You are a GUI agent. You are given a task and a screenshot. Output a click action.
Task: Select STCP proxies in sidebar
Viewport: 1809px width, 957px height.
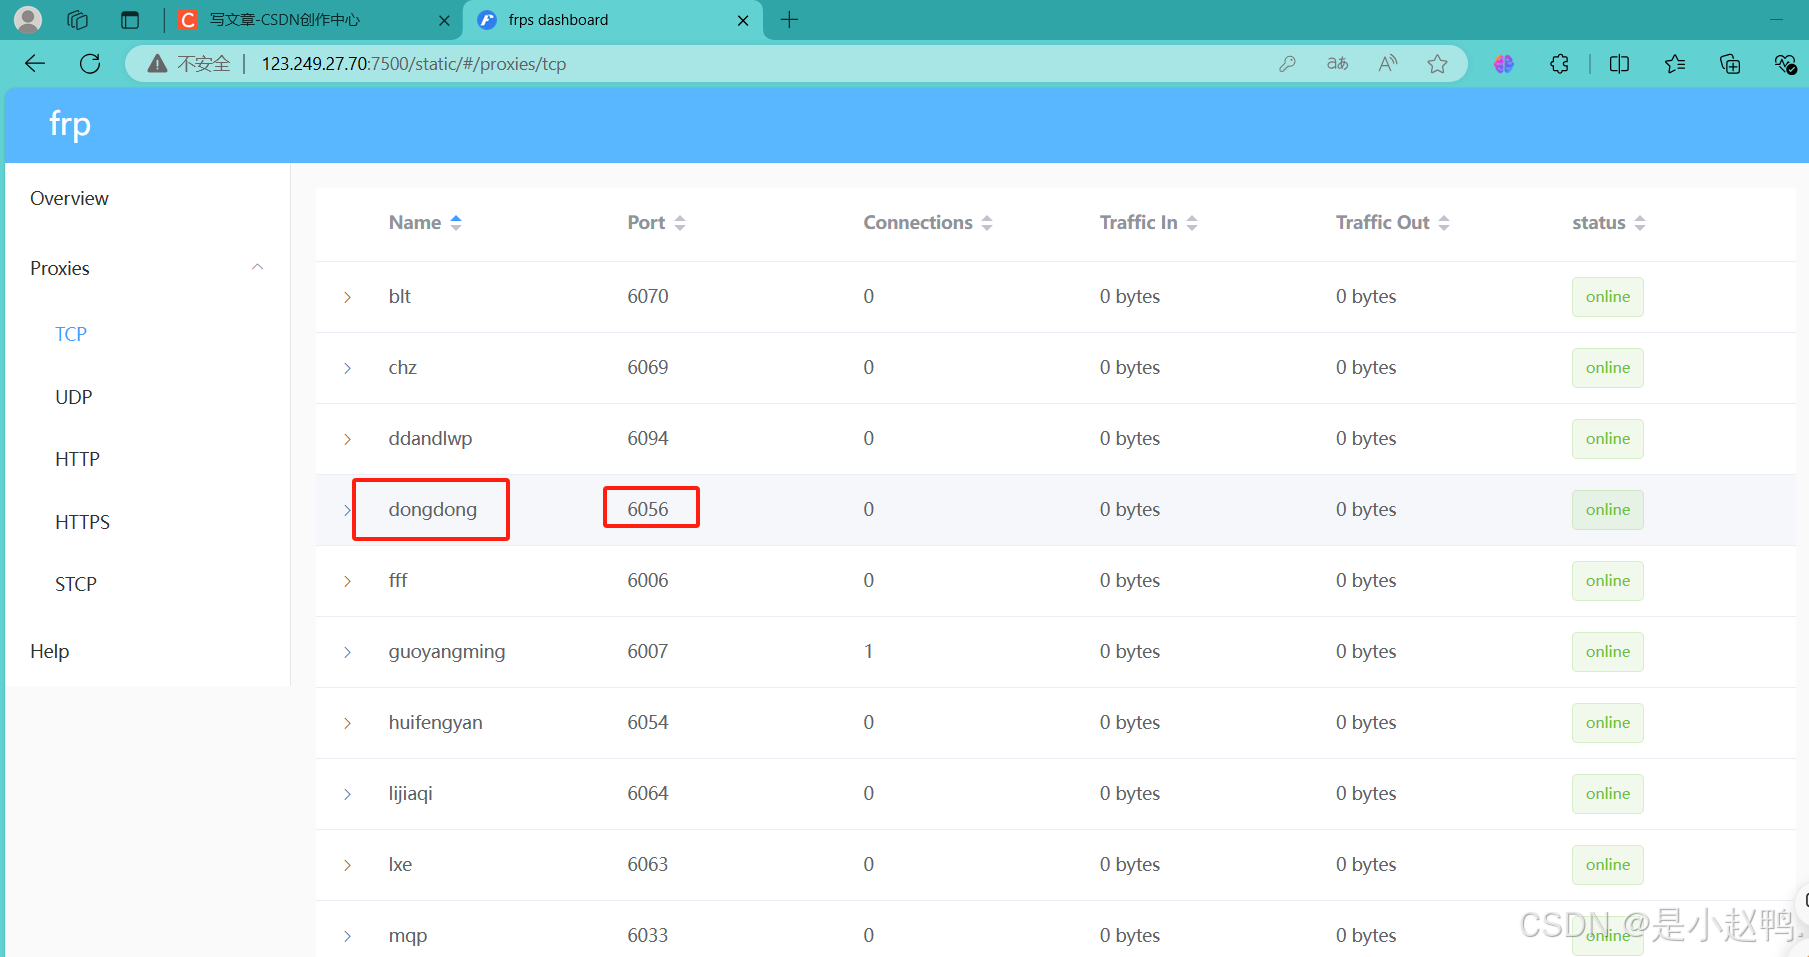click(x=76, y=584)
